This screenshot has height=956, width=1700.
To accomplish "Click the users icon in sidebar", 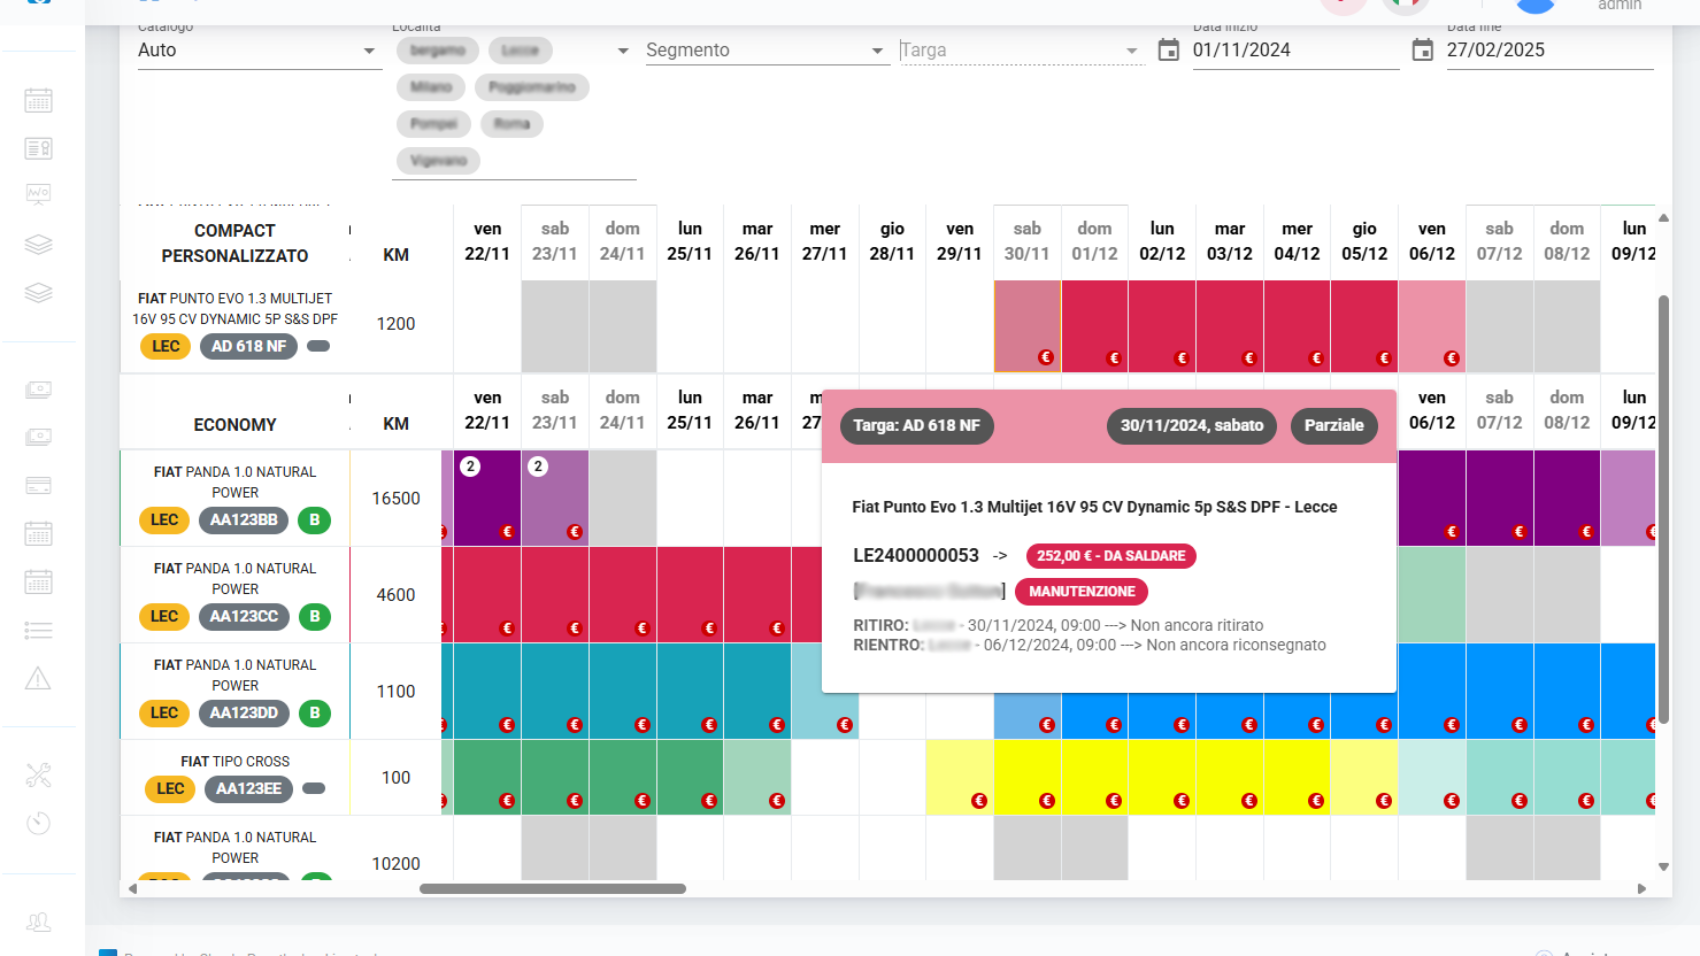I will (x=38, y=922).
